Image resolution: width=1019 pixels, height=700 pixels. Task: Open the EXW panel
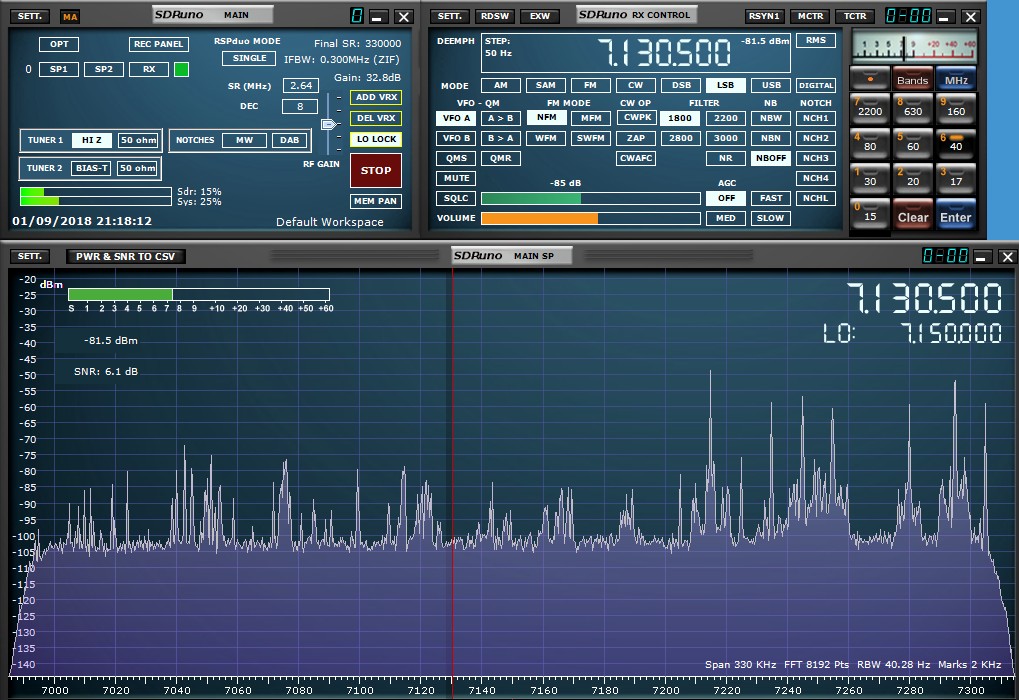click(539, 16)
